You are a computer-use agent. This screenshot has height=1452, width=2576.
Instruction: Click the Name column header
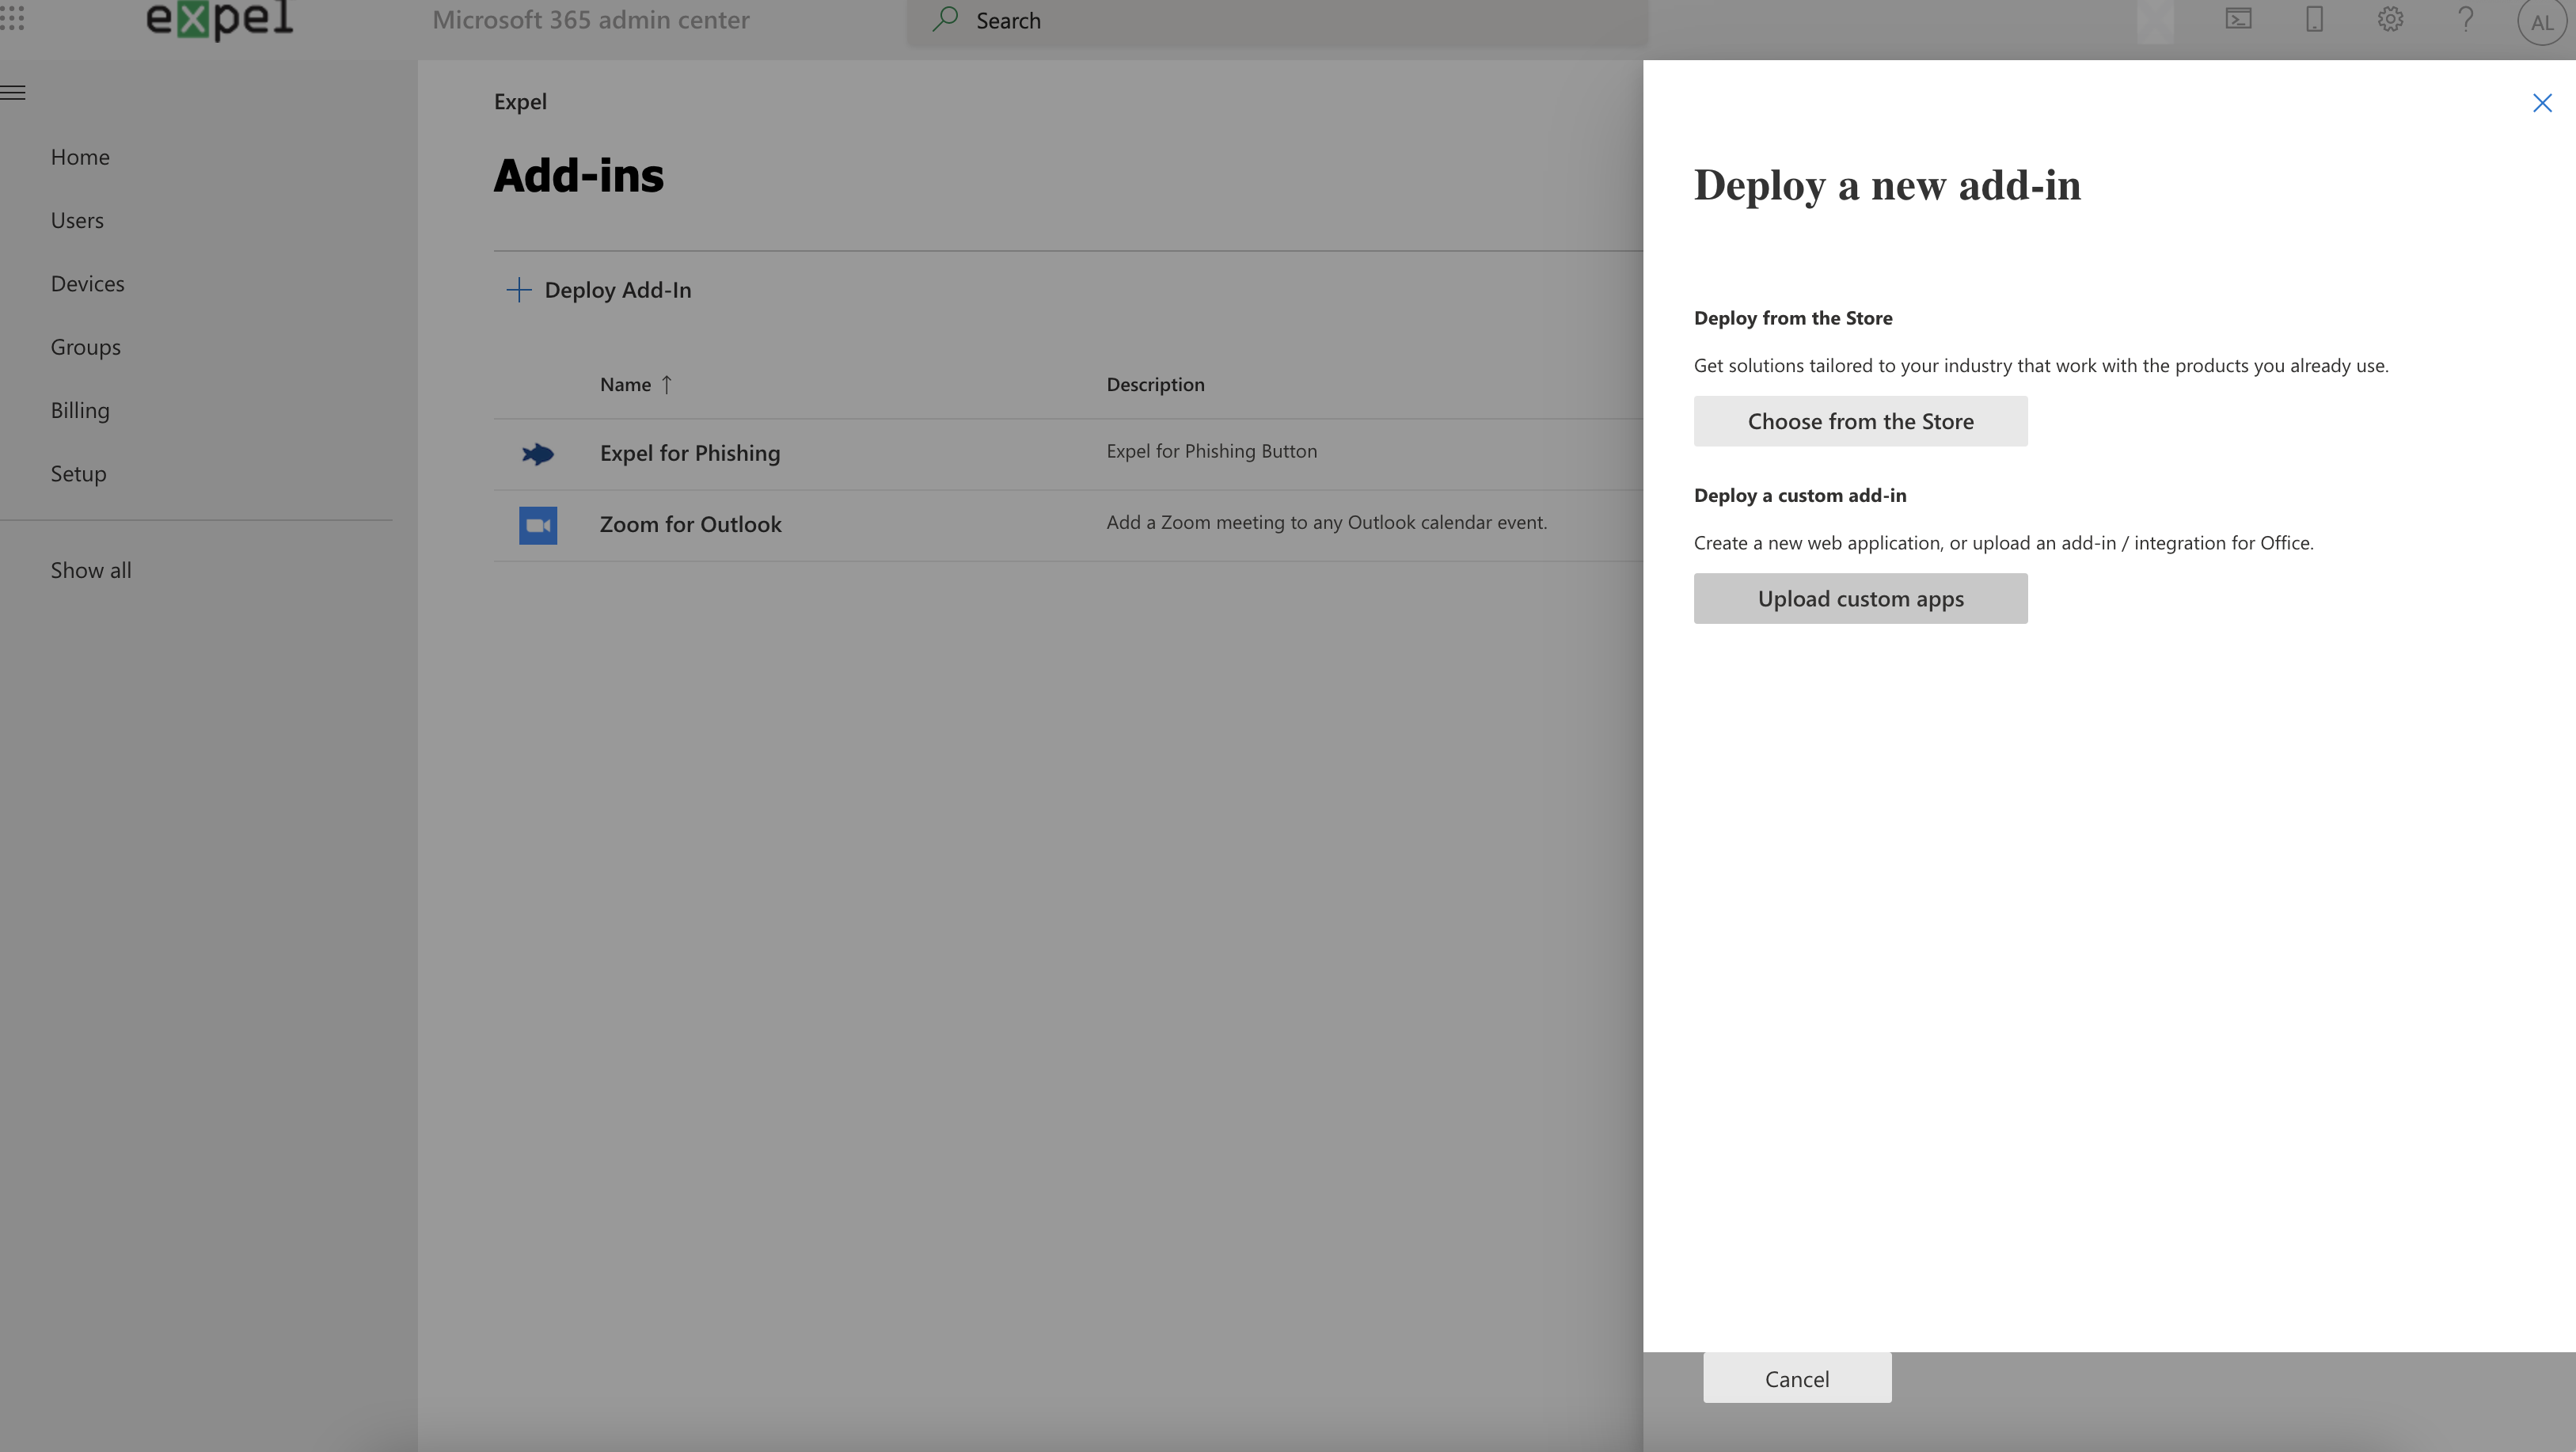[625, 384]
